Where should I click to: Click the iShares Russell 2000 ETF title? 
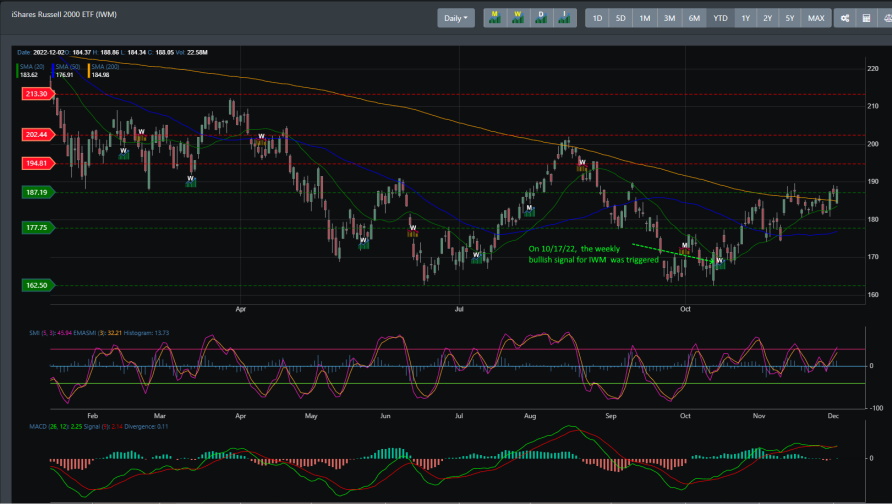[x=64, y=14]
